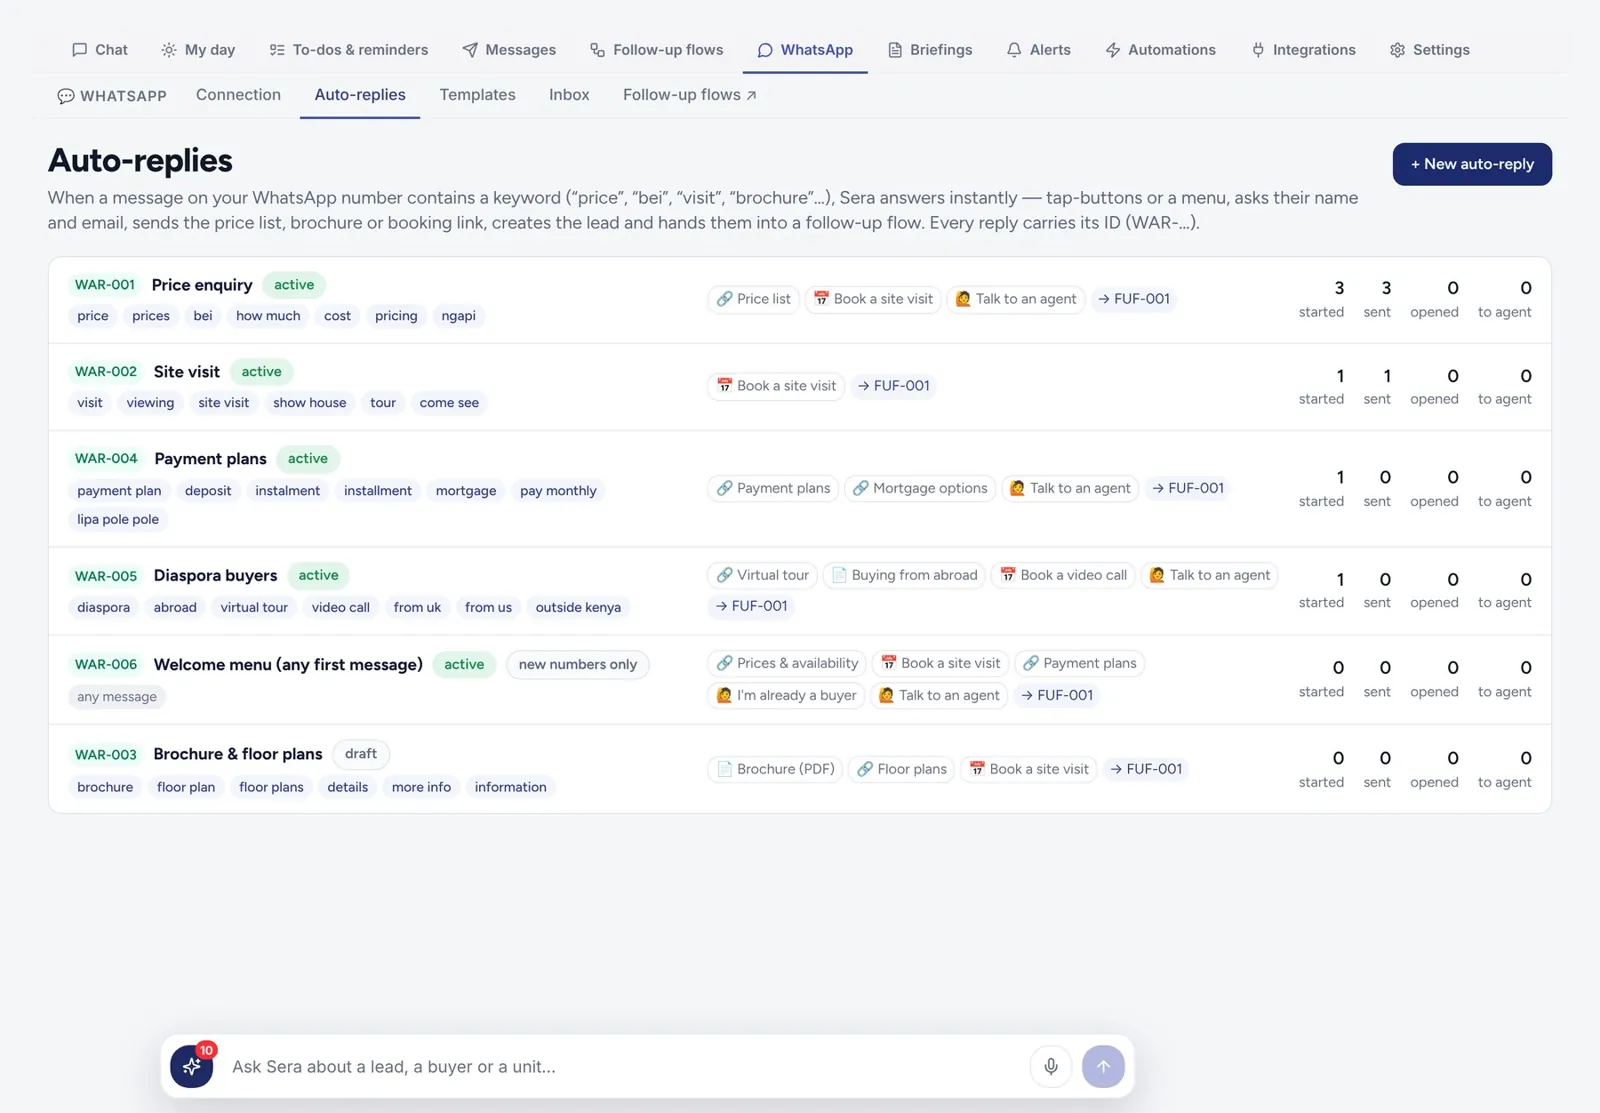Open the Integrations tab
Viewport: 1600px width, 1113px height.
pyautogui.click(x=1304, y=50)
